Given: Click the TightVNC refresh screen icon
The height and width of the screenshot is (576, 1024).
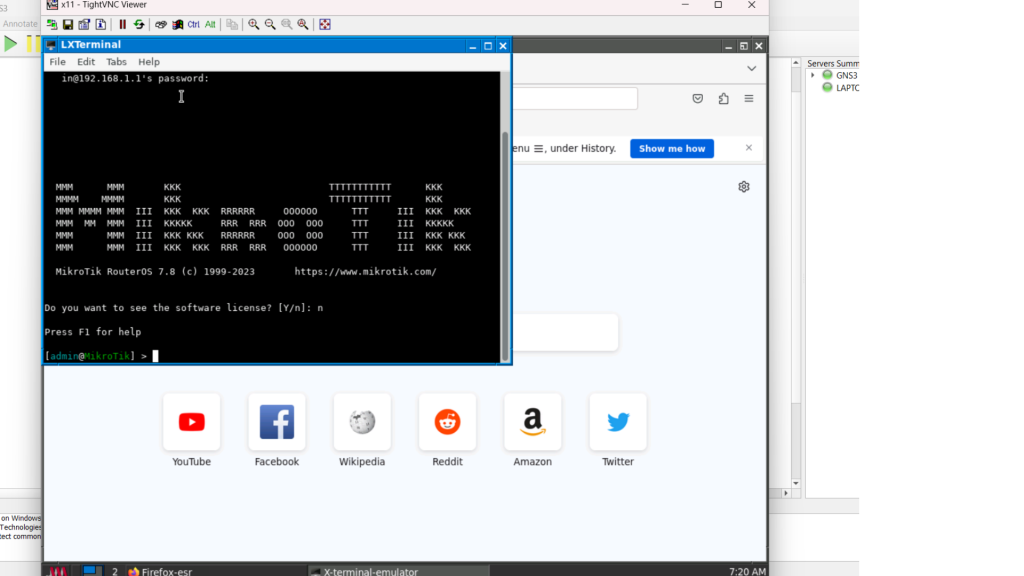Looking at the screenshot, I should pos(139,24).
